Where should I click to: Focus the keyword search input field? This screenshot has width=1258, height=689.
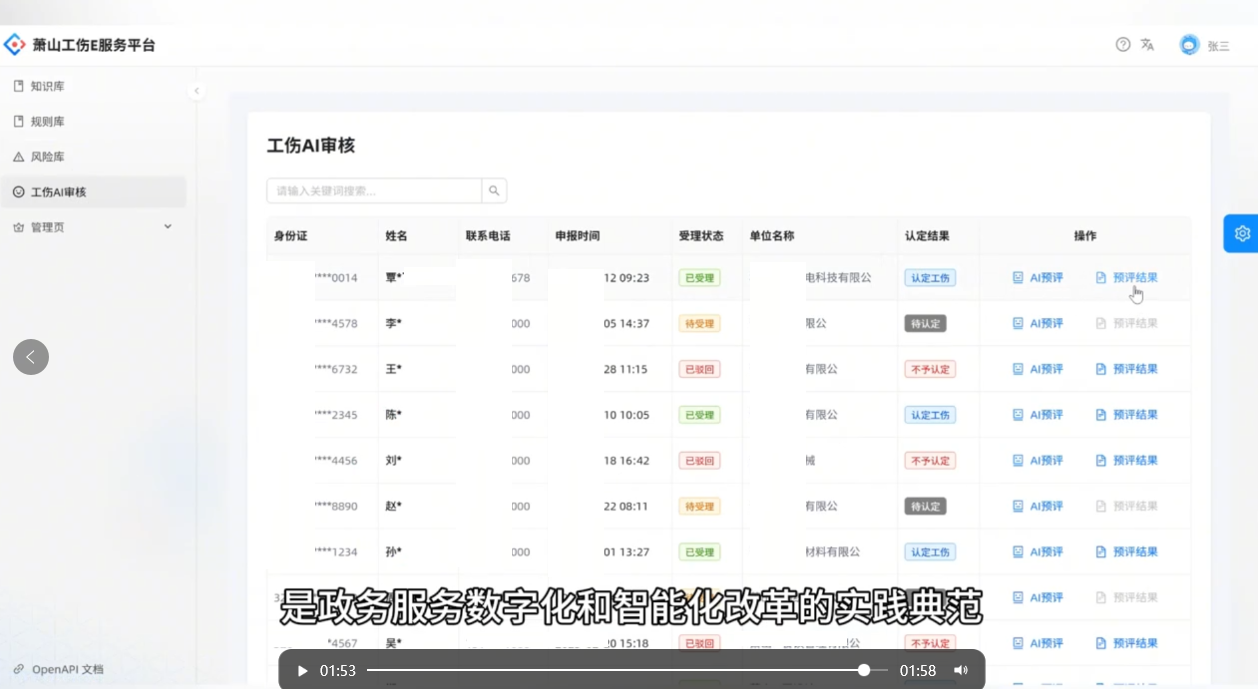[x=374, y=191]
